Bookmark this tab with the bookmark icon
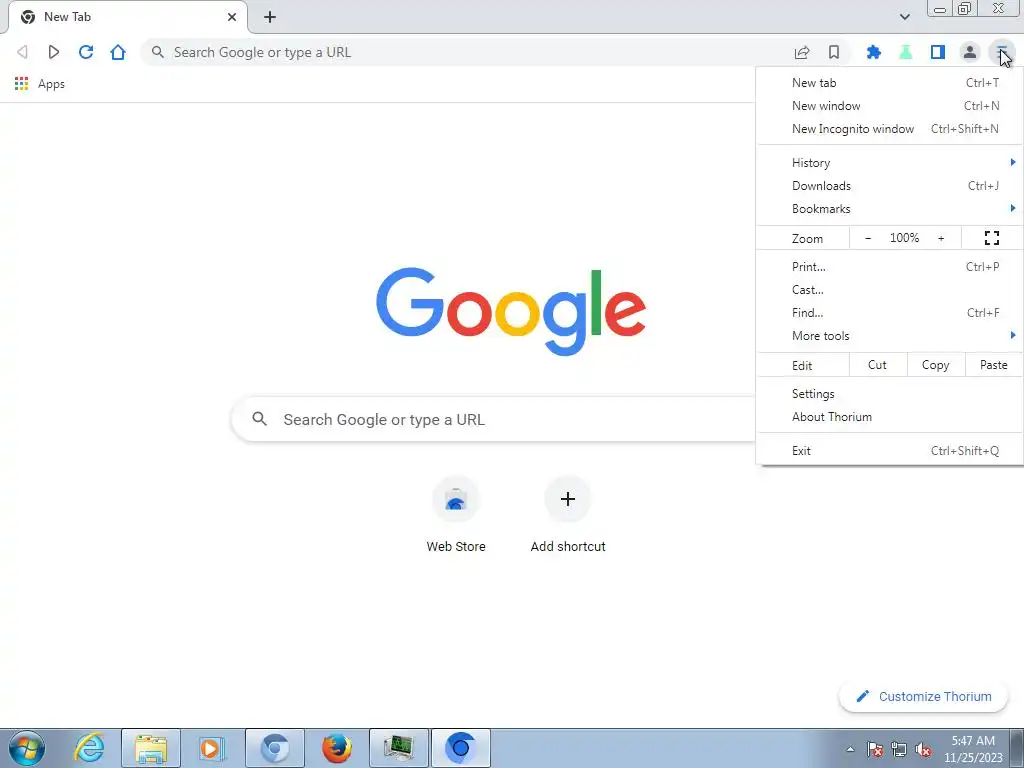Viewport: 1024px width, 768px height. 834,52
